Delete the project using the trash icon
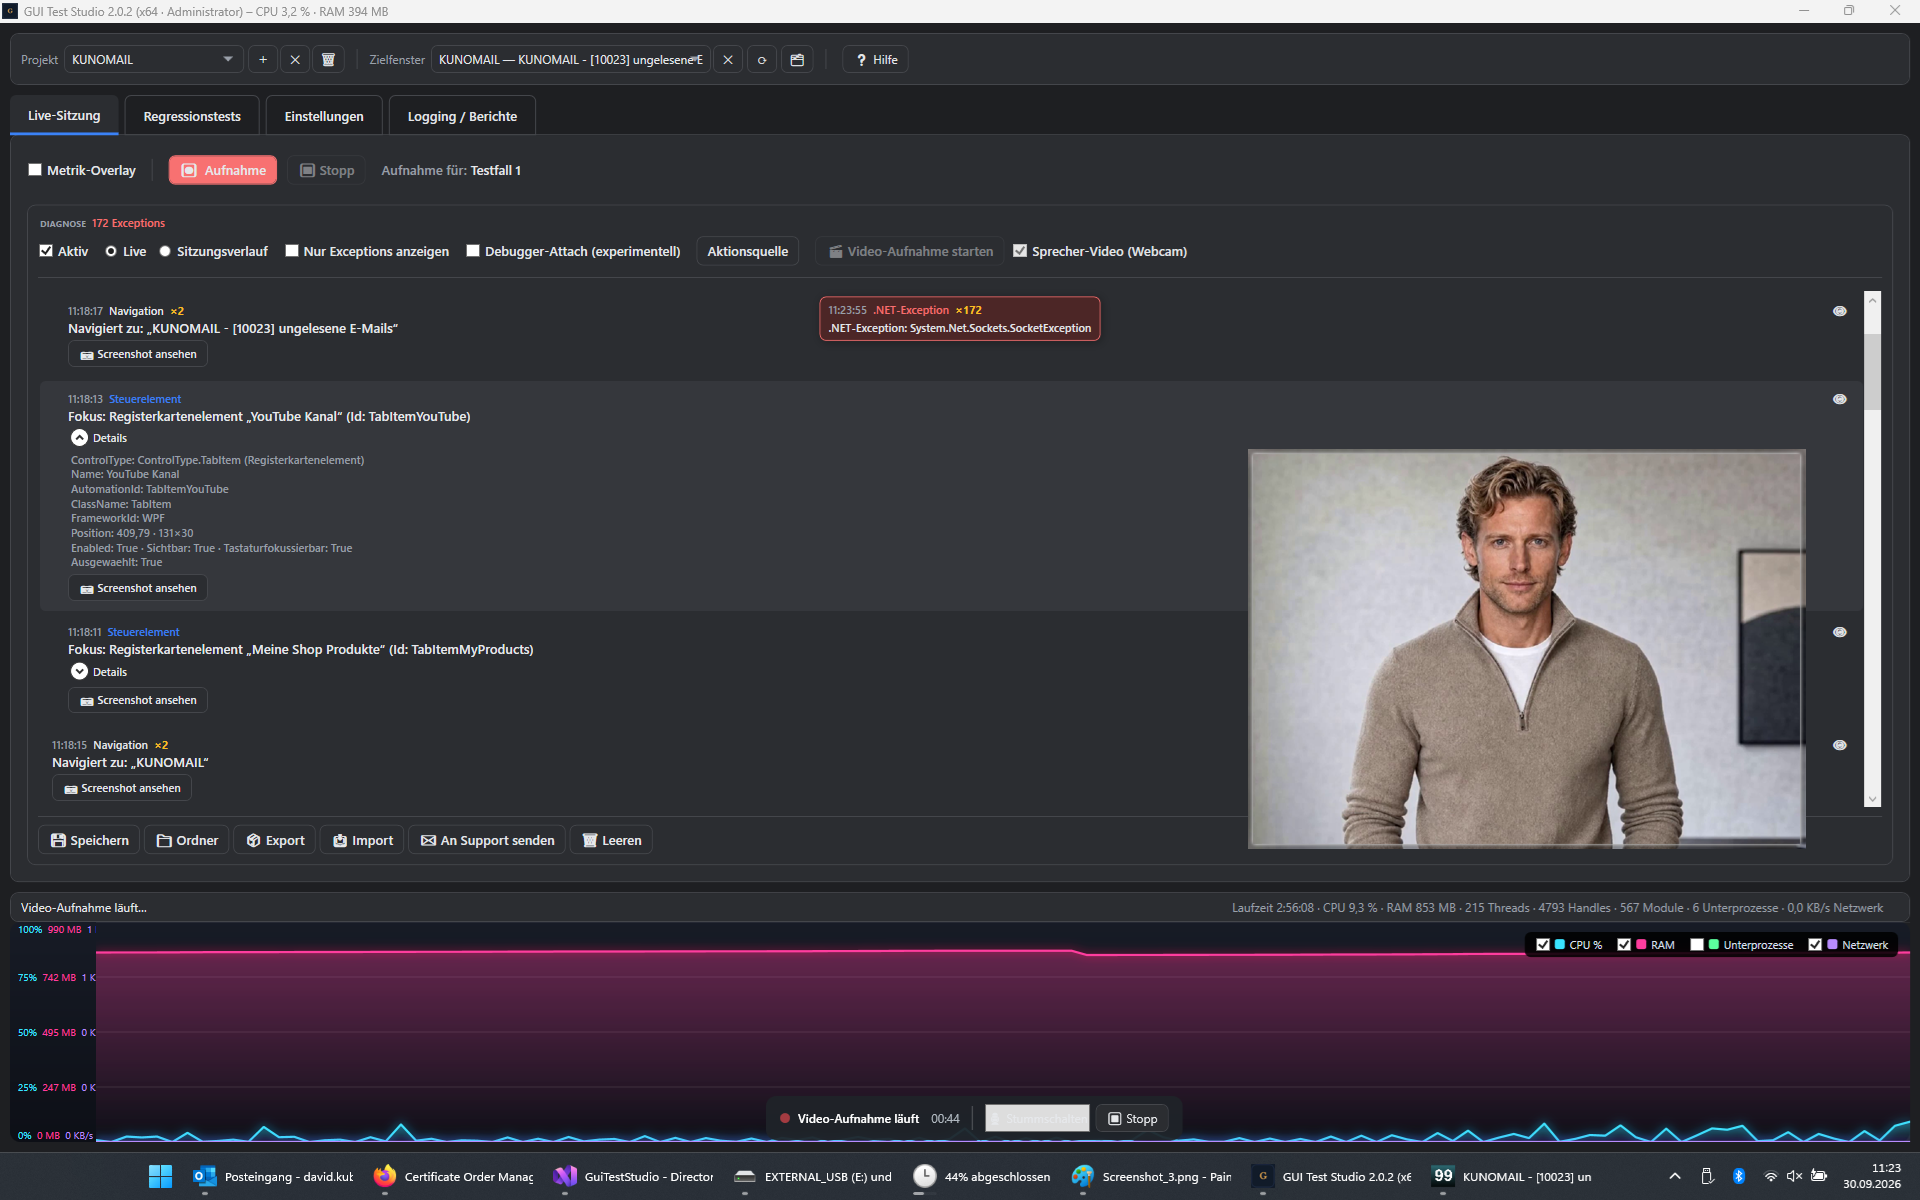 (x=328, y=60)
